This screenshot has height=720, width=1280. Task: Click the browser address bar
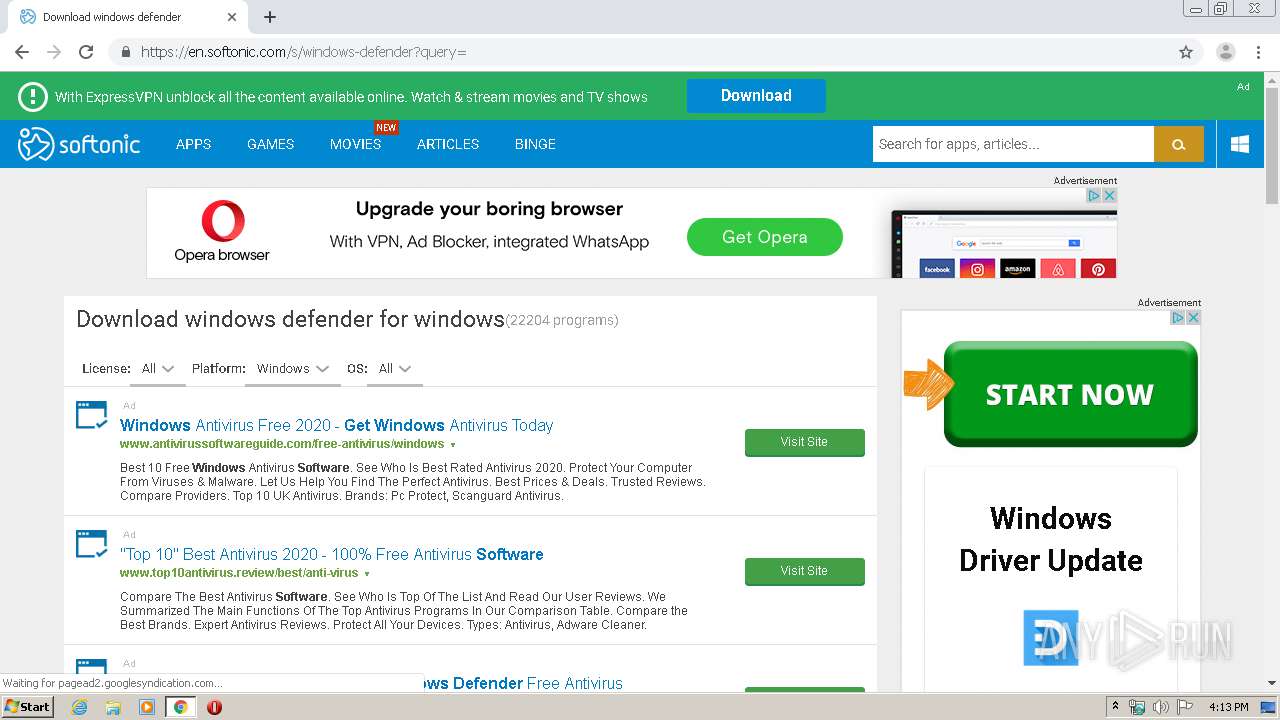640,52
